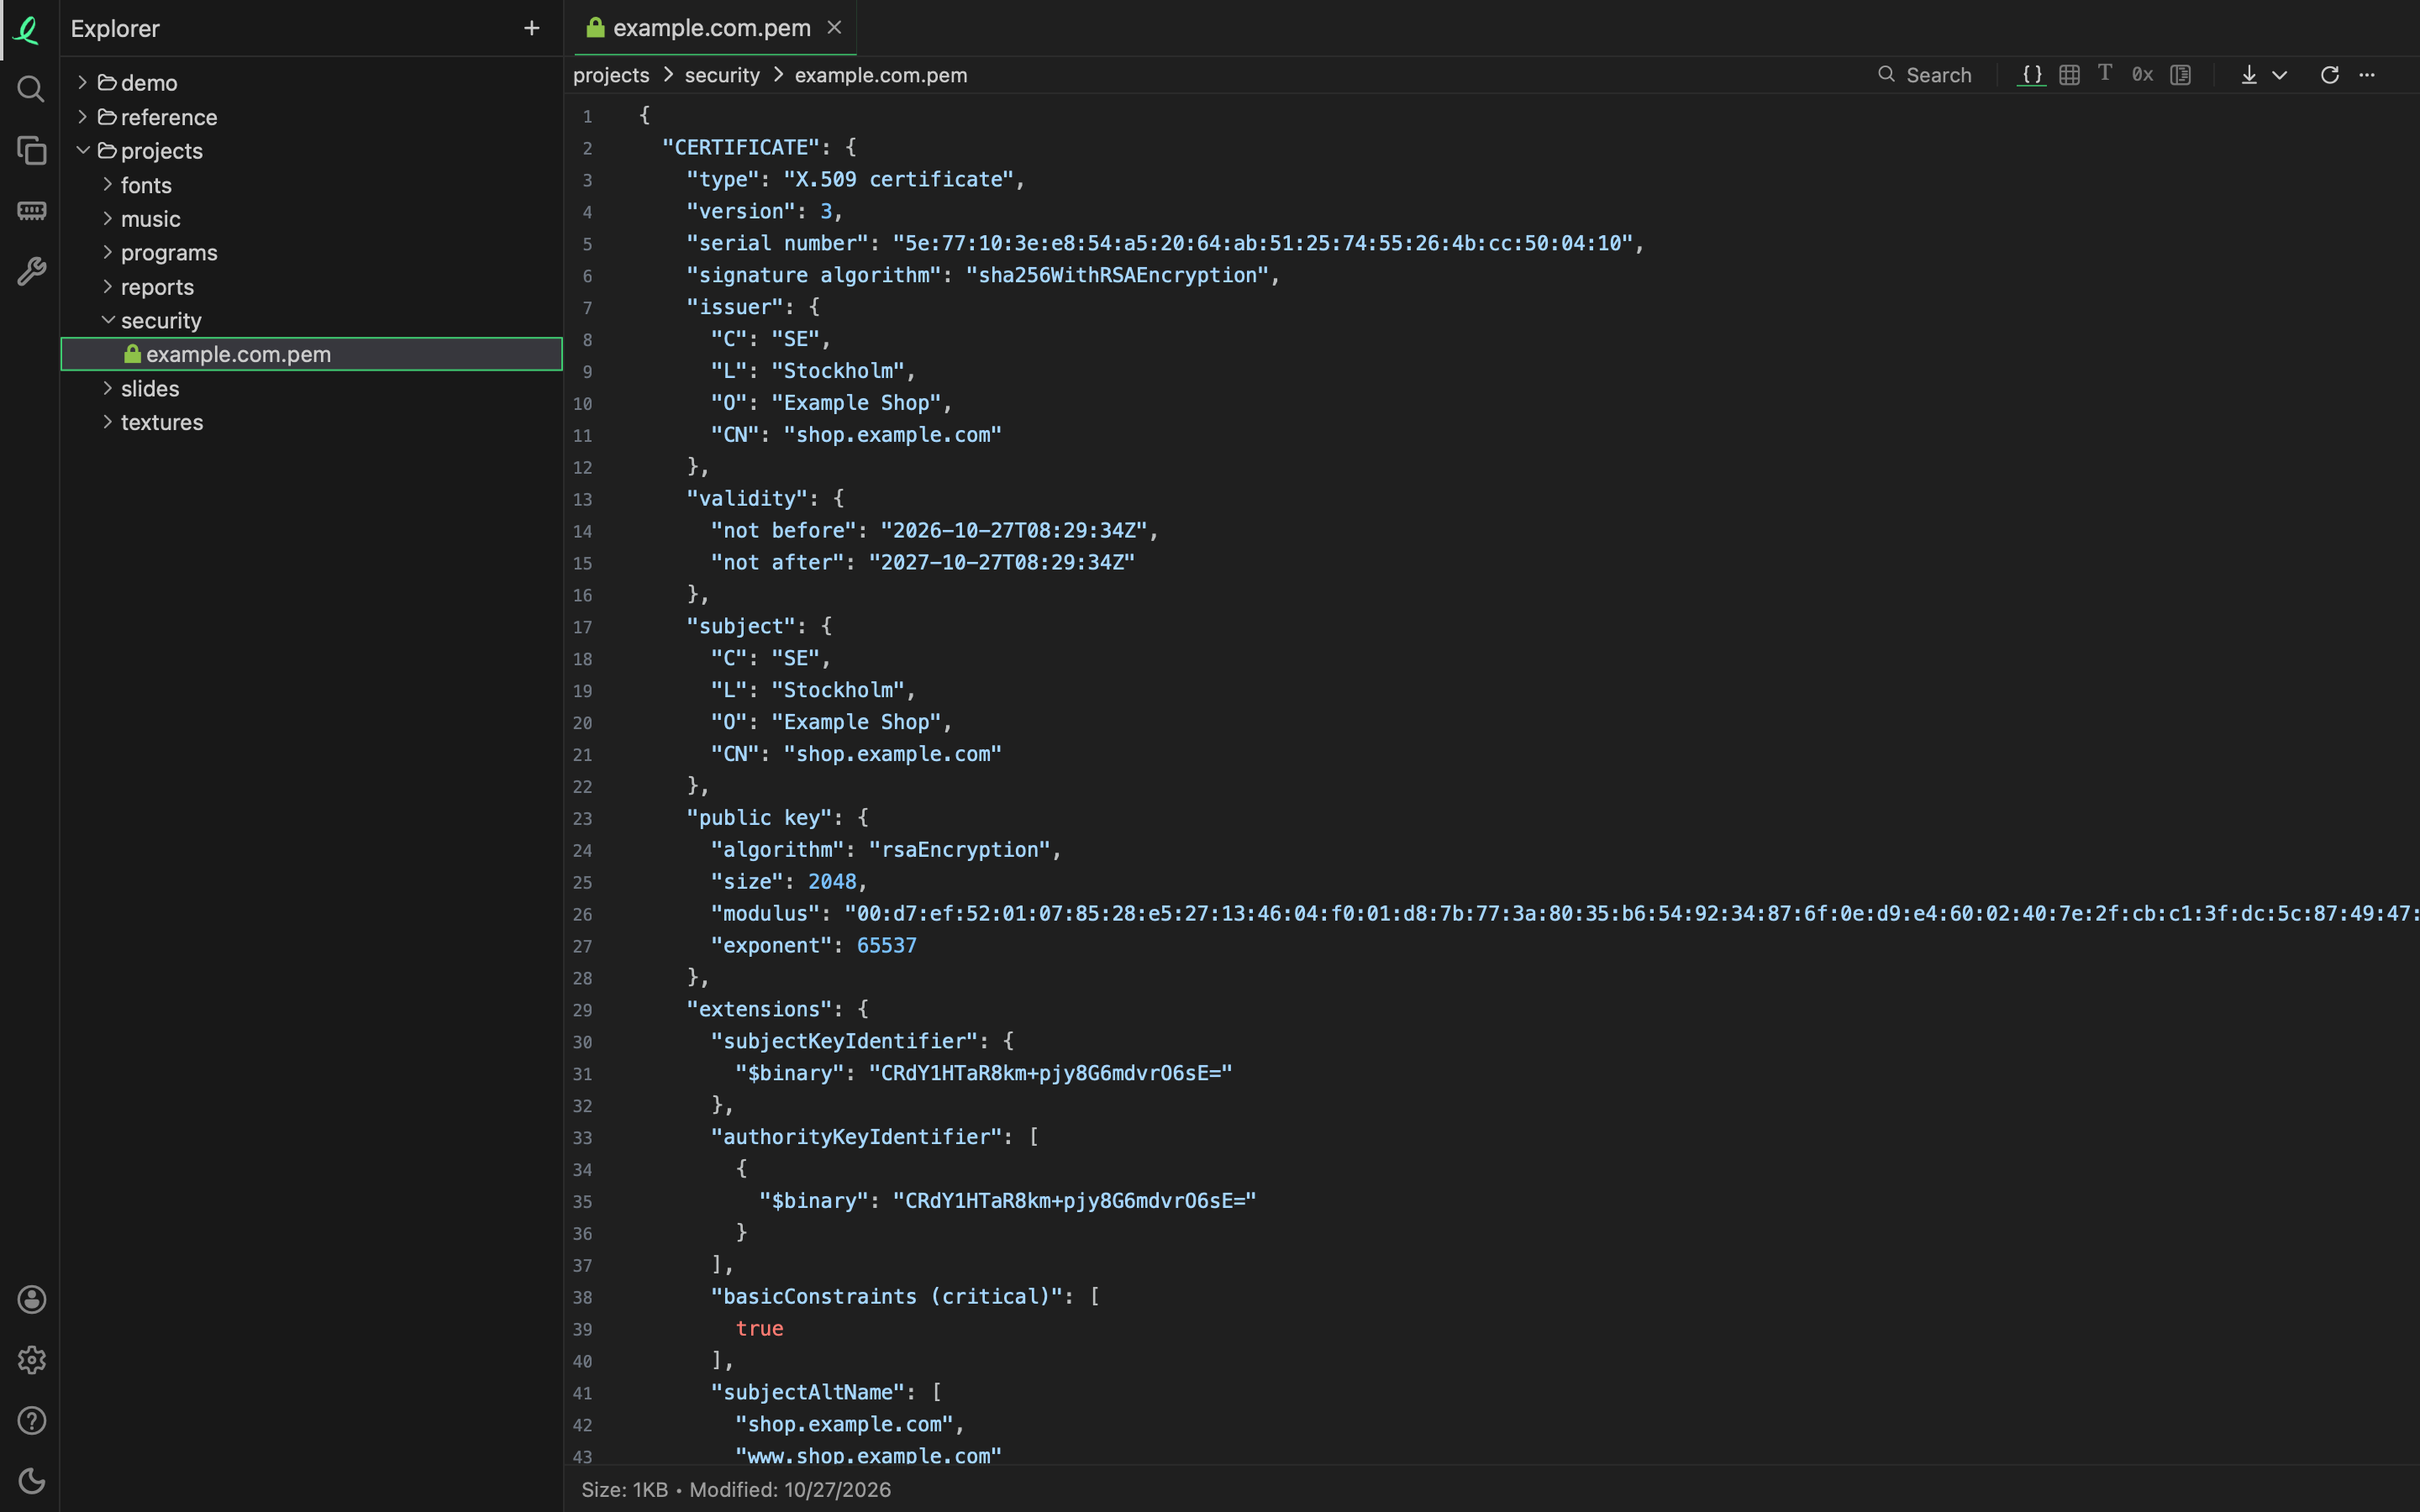The height and width of the screenshot is (1512, 2420).
Task: Open the help question mark icon
Action: tap(31, 1420)
